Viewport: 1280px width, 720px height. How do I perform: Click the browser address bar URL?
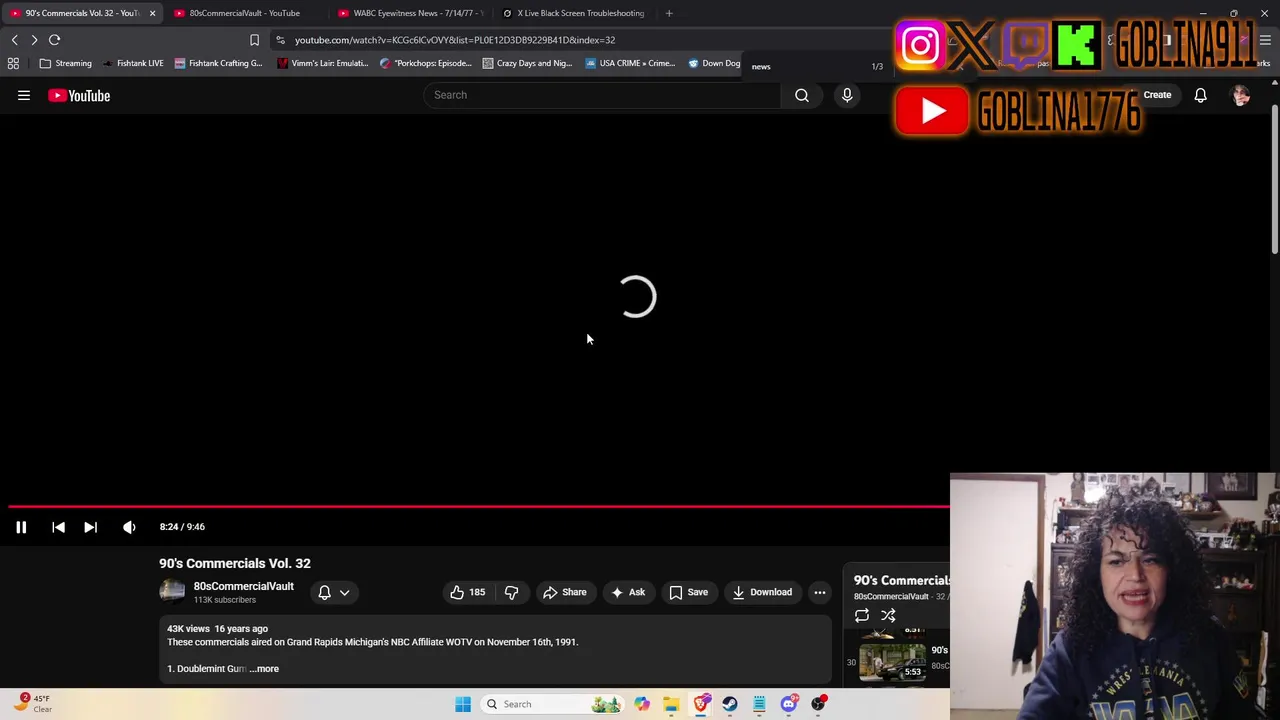pyautogui.click(x=455, y=40)
